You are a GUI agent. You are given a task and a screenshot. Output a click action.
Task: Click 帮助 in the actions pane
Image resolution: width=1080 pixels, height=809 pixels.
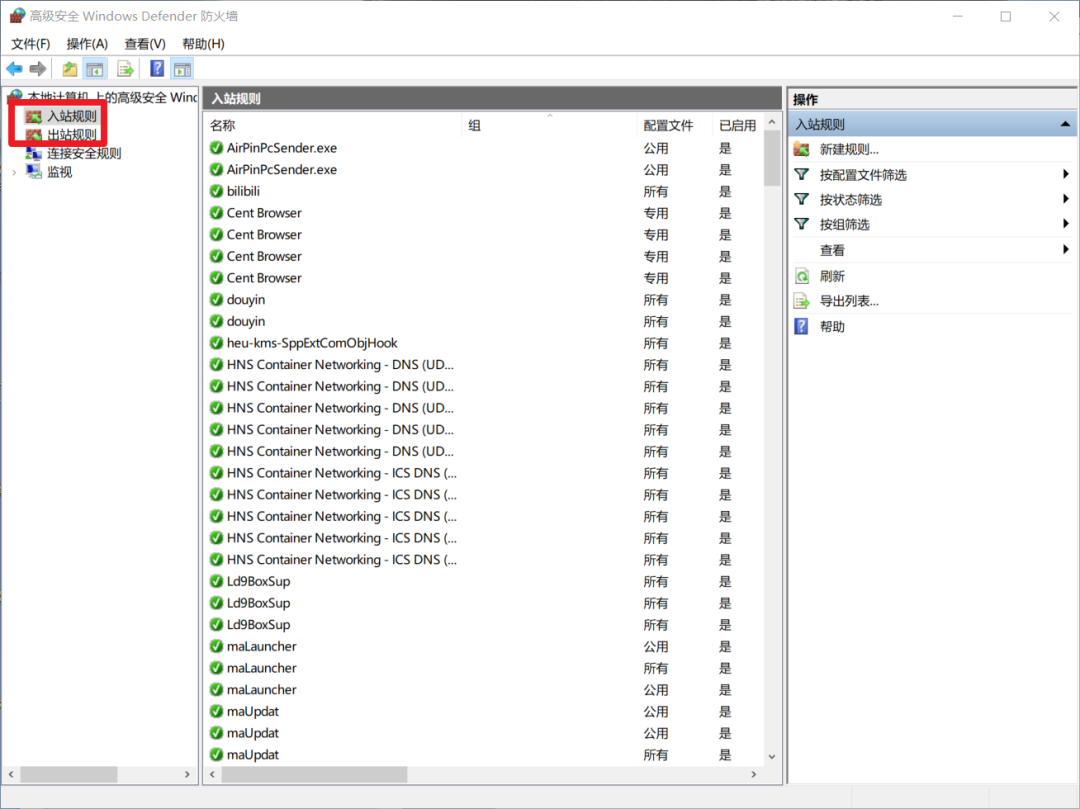tap(832, 326)
